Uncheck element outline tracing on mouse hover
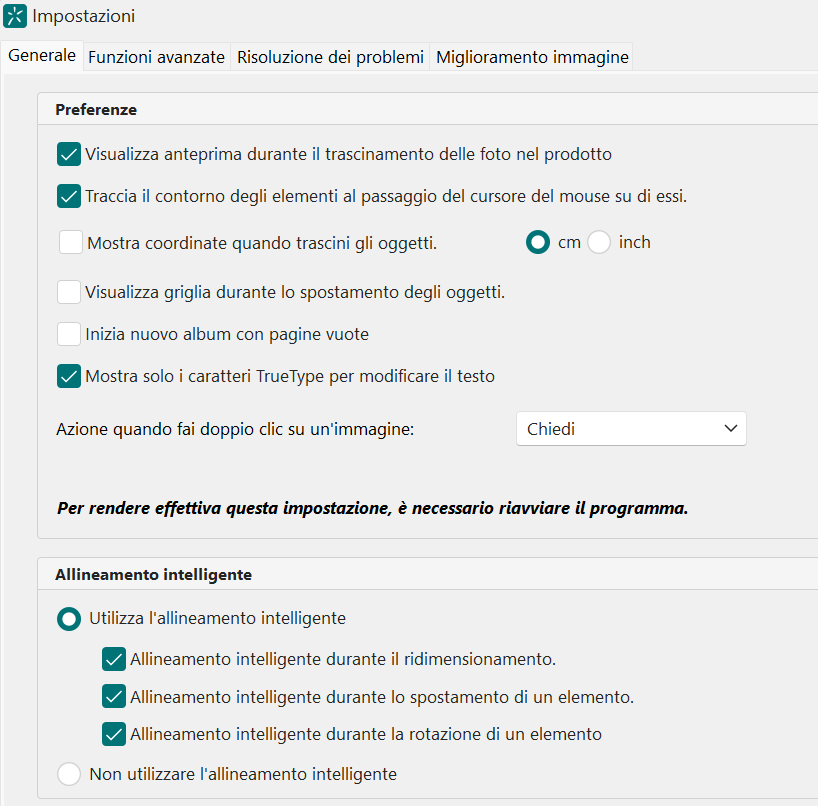 coord(68,196)
